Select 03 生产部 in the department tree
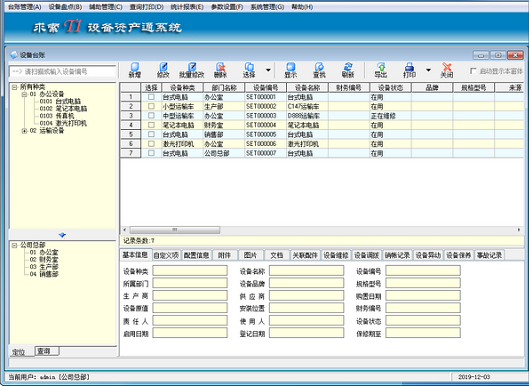Image resolution: width=529 pixels, height=387 pixels. tap(44, 267)
